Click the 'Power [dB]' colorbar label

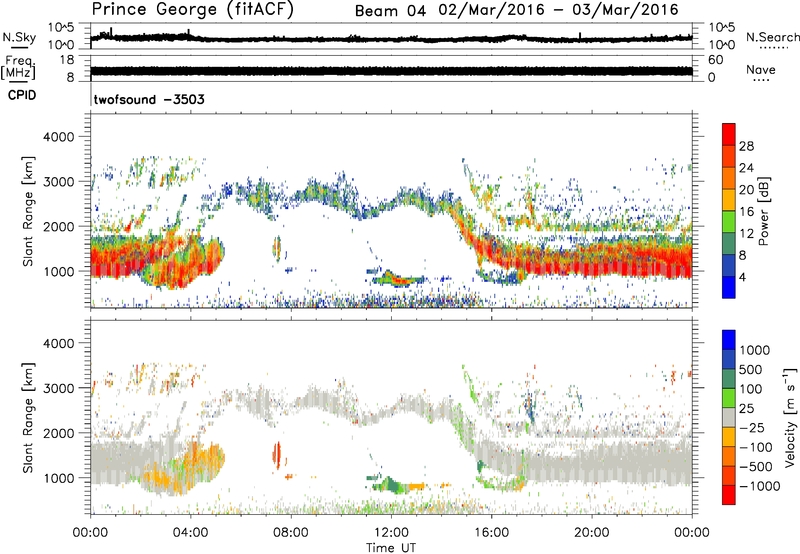click(764, 211)
